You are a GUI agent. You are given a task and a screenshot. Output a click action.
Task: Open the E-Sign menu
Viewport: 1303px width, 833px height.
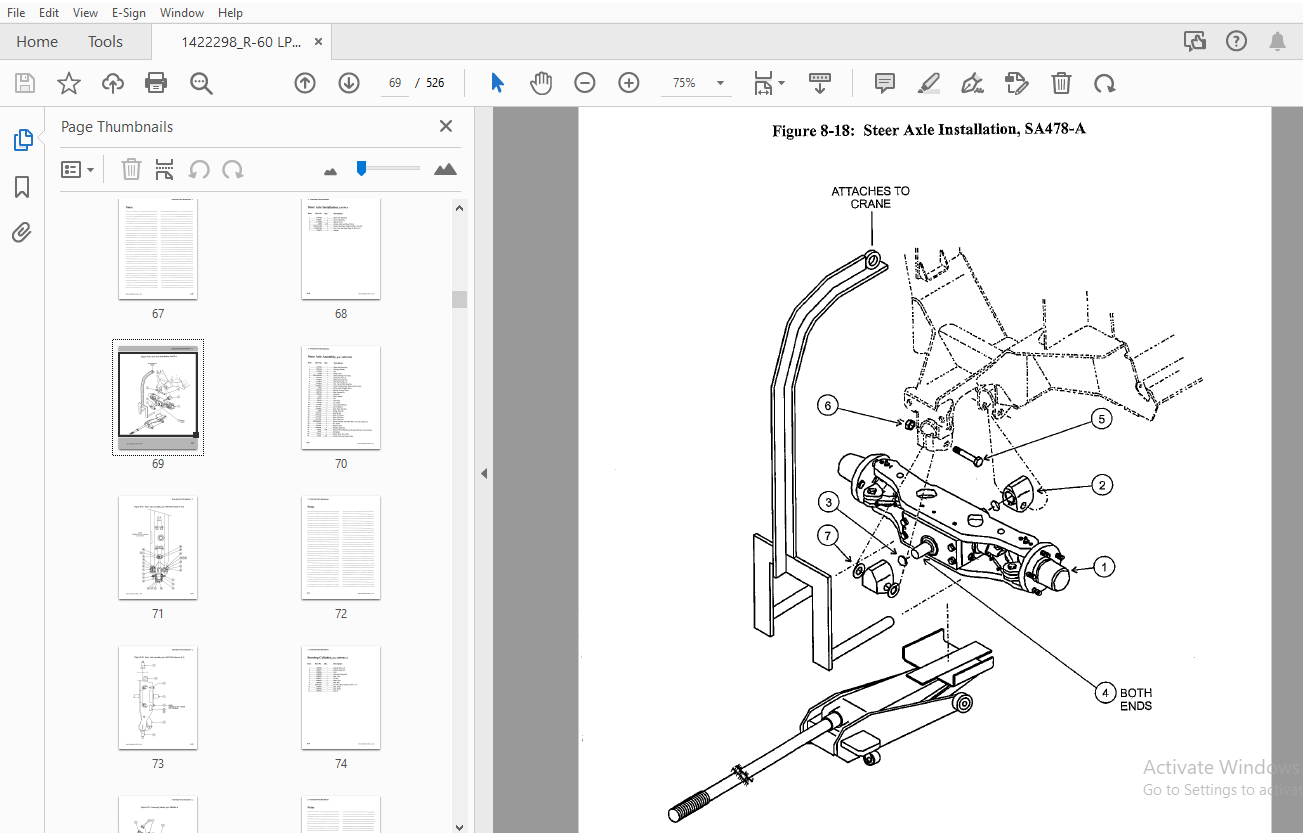[129, 13]
